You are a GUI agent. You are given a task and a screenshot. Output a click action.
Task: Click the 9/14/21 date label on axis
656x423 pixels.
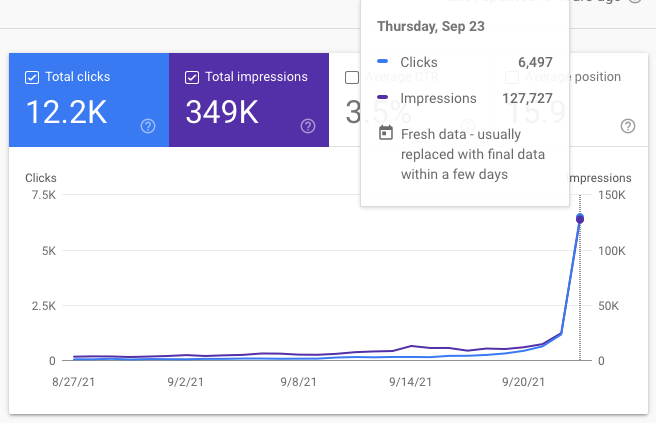410,381
